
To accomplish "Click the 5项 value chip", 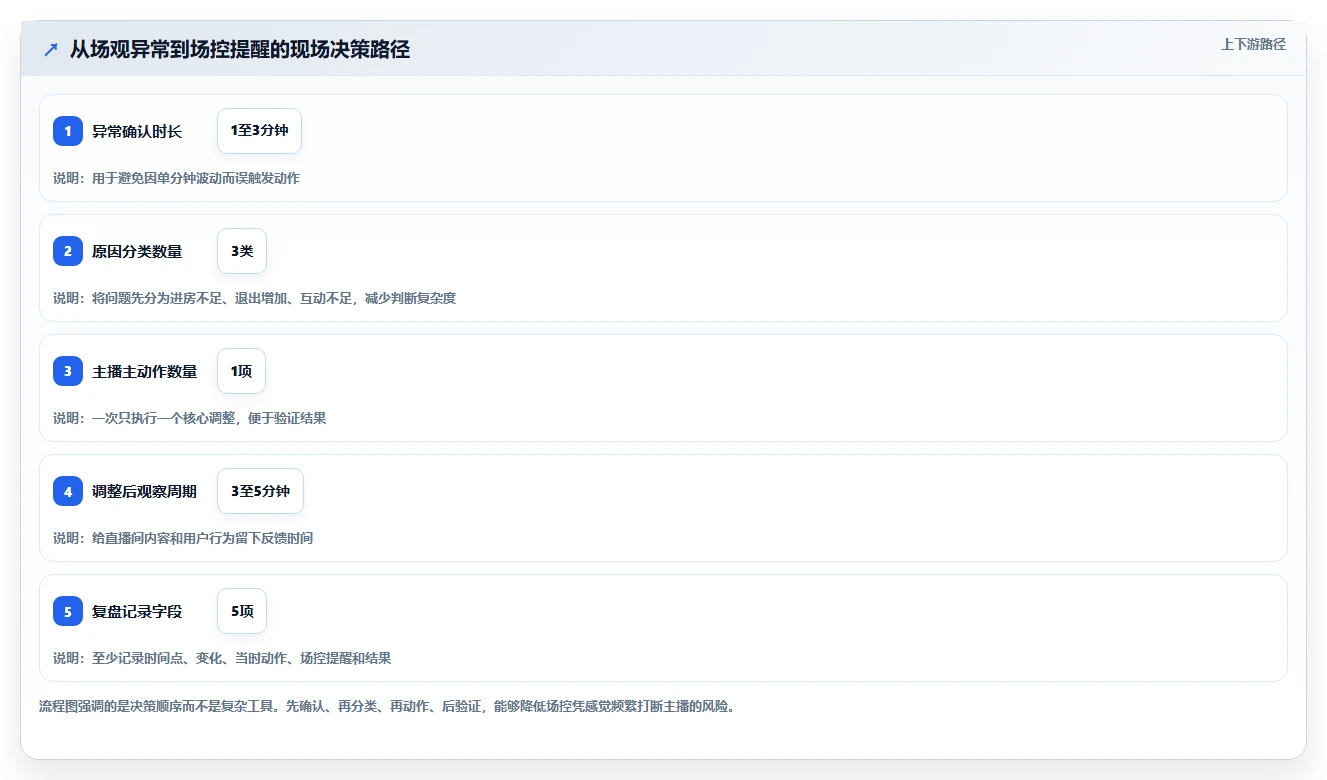I will tap(242, 611).
